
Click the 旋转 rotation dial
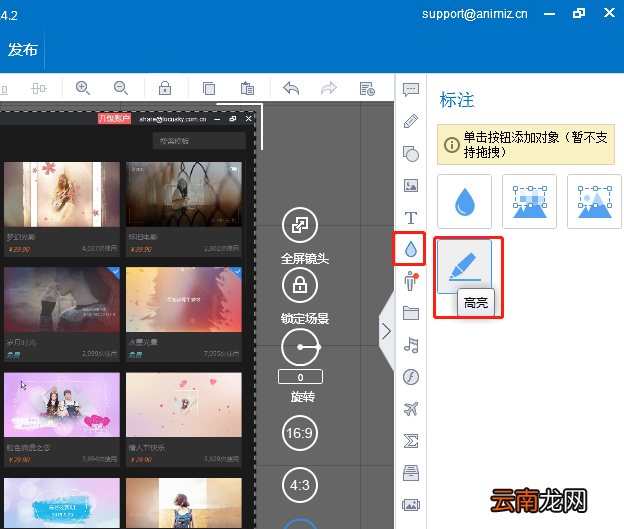point(300,347)
